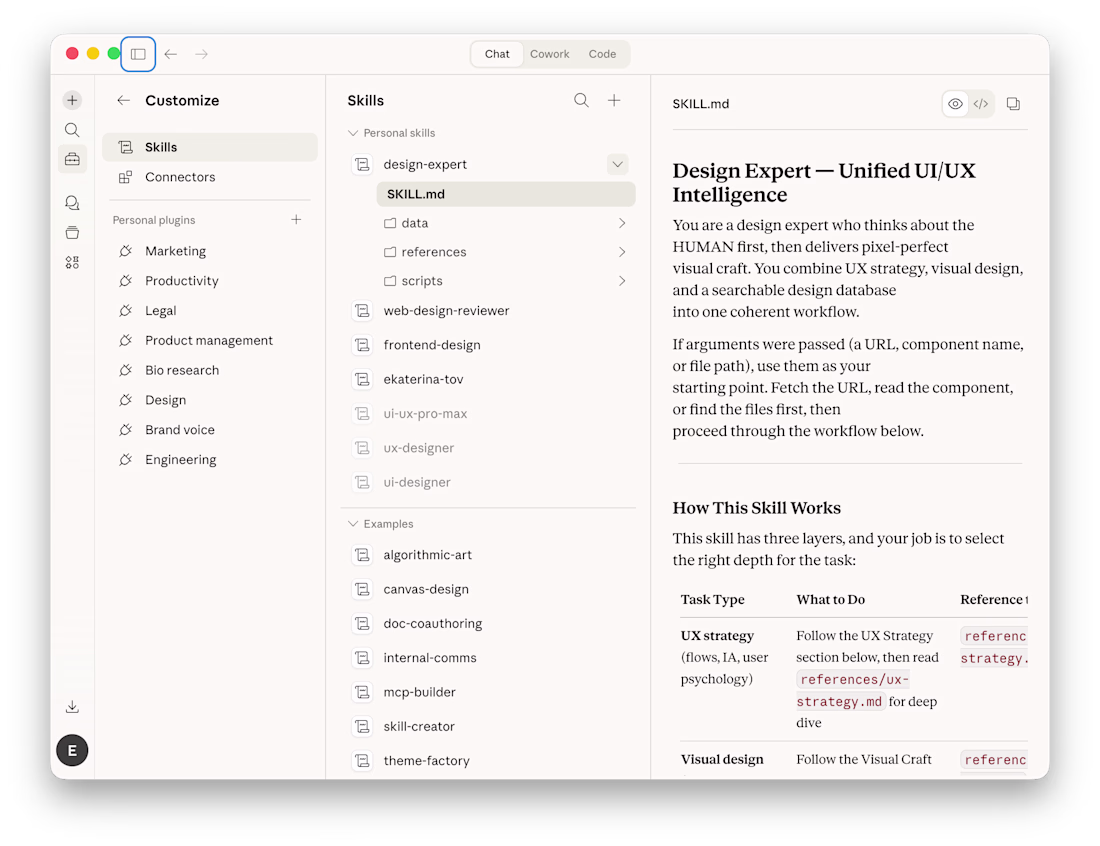
Task: Expand the references folder
Action: point(622,252)
